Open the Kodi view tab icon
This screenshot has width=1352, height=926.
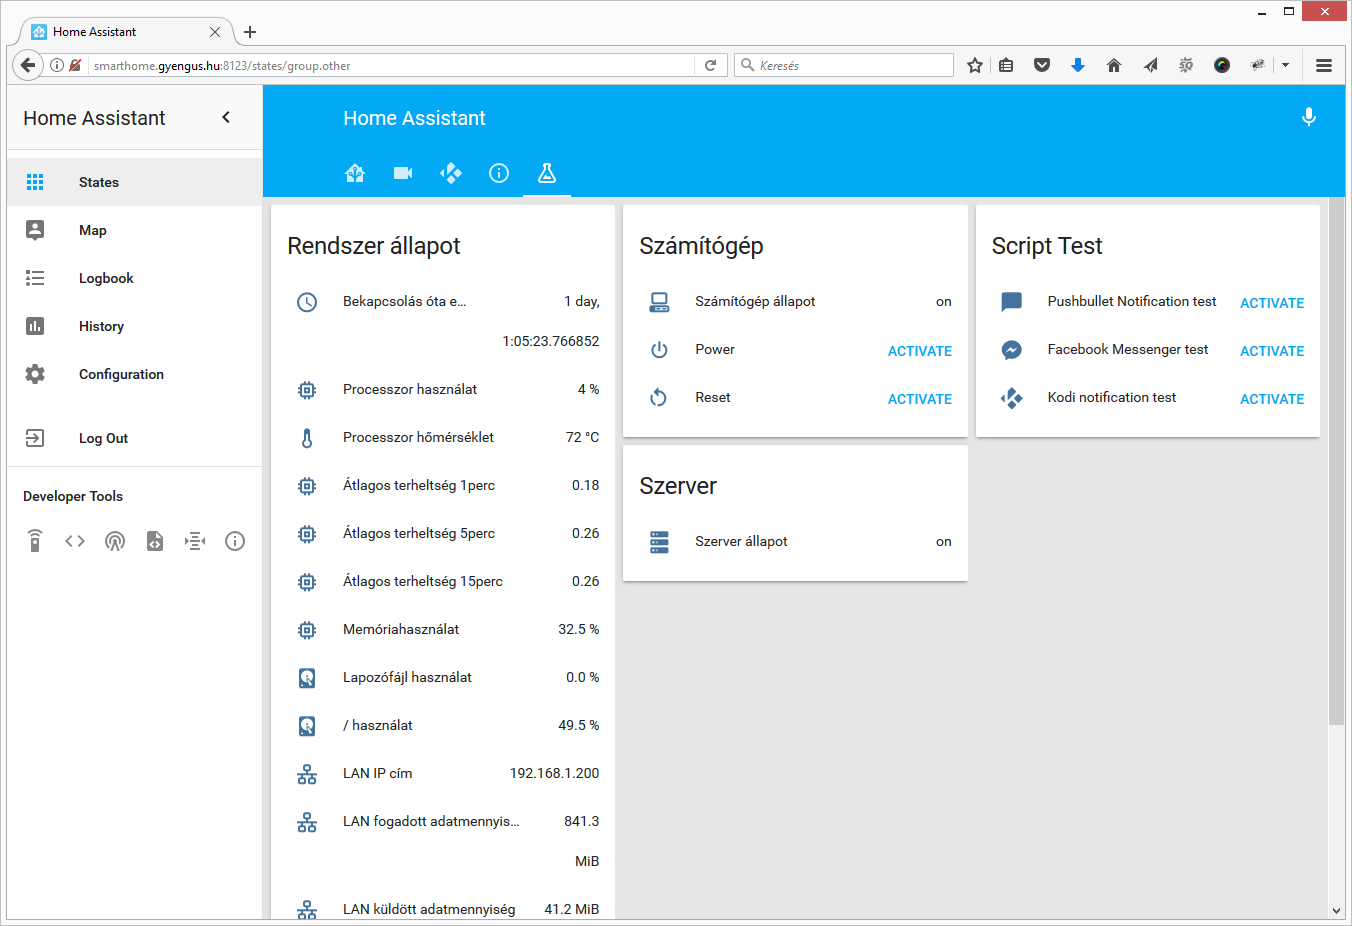451,173
